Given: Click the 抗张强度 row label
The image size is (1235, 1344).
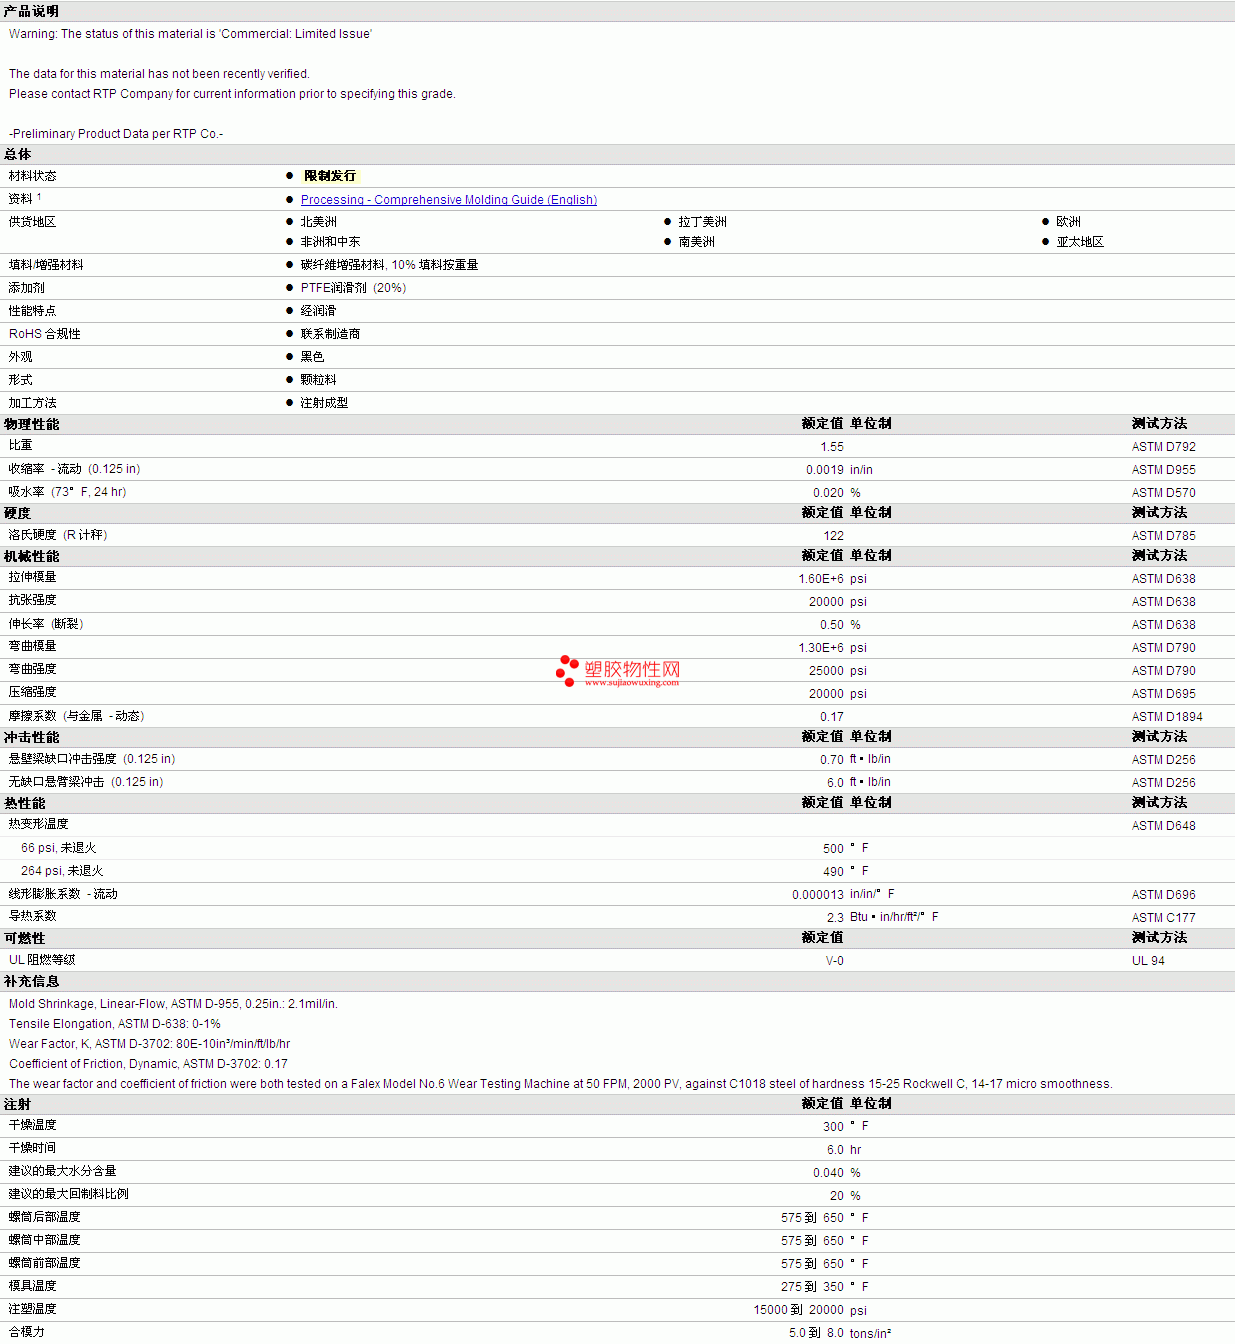Looking at the screenshot, I should click(x=33, y=600).
